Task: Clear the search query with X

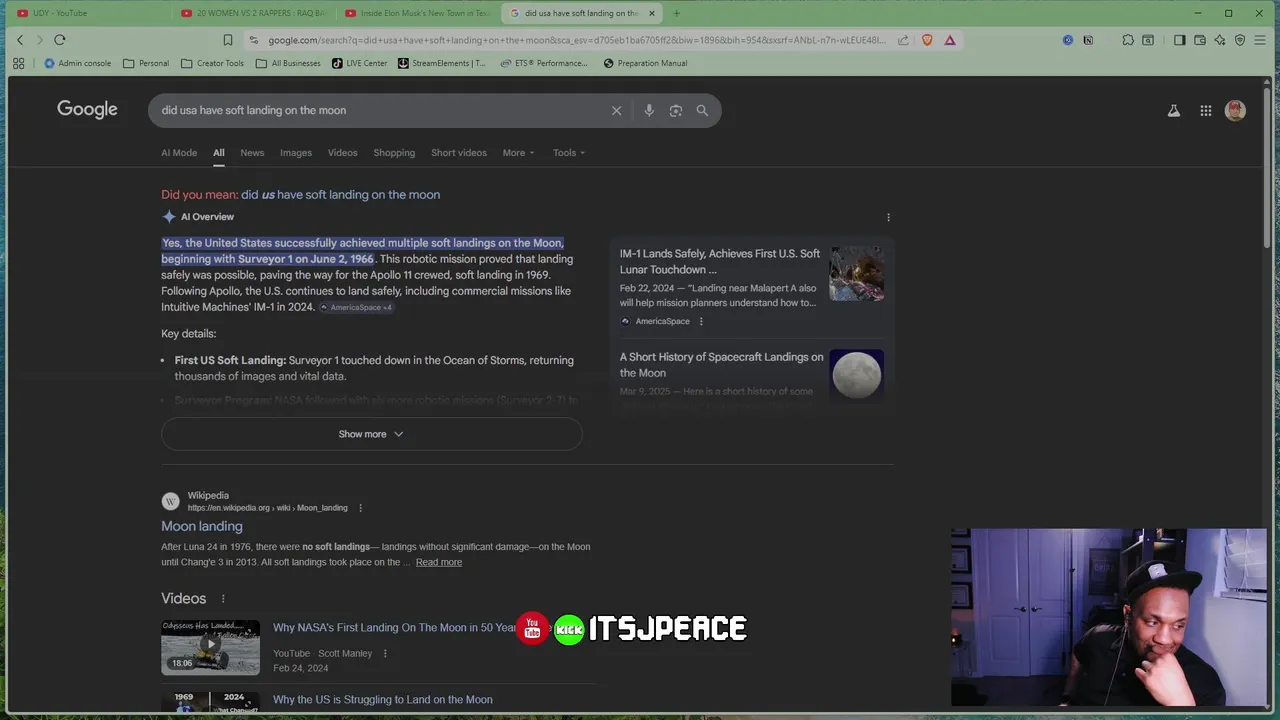Action: point(617,110)
